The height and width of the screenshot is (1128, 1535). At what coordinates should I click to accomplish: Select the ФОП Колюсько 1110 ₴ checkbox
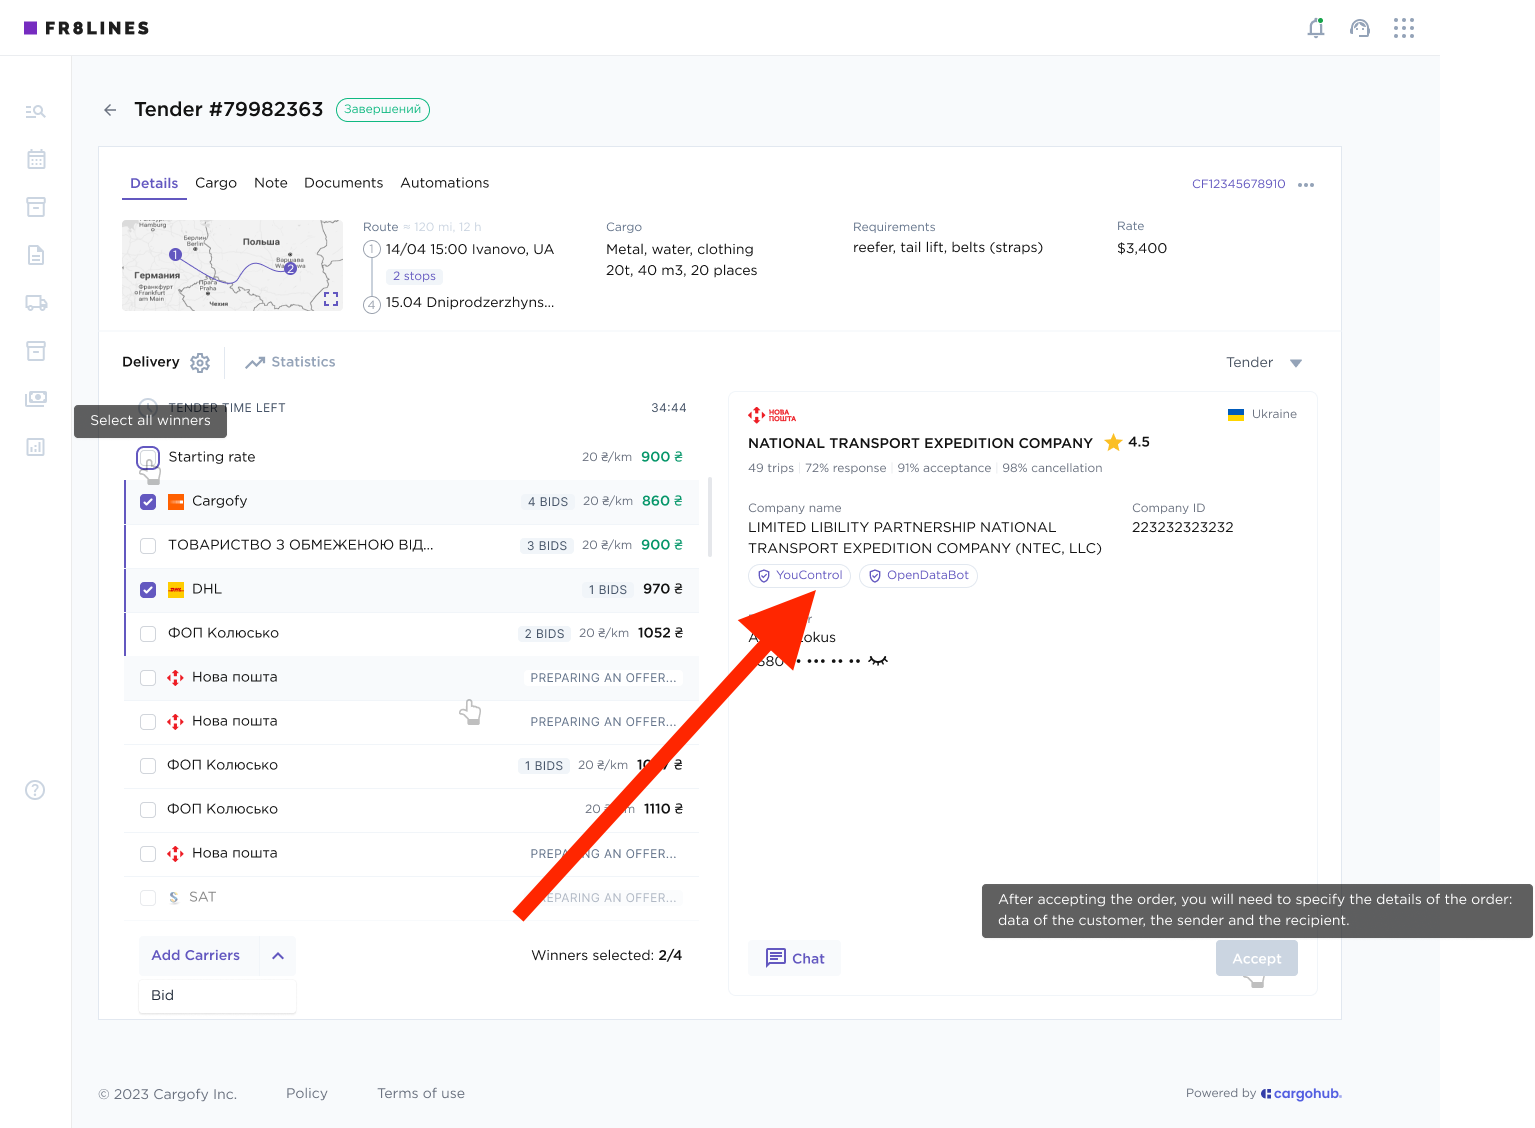(148, 810)
